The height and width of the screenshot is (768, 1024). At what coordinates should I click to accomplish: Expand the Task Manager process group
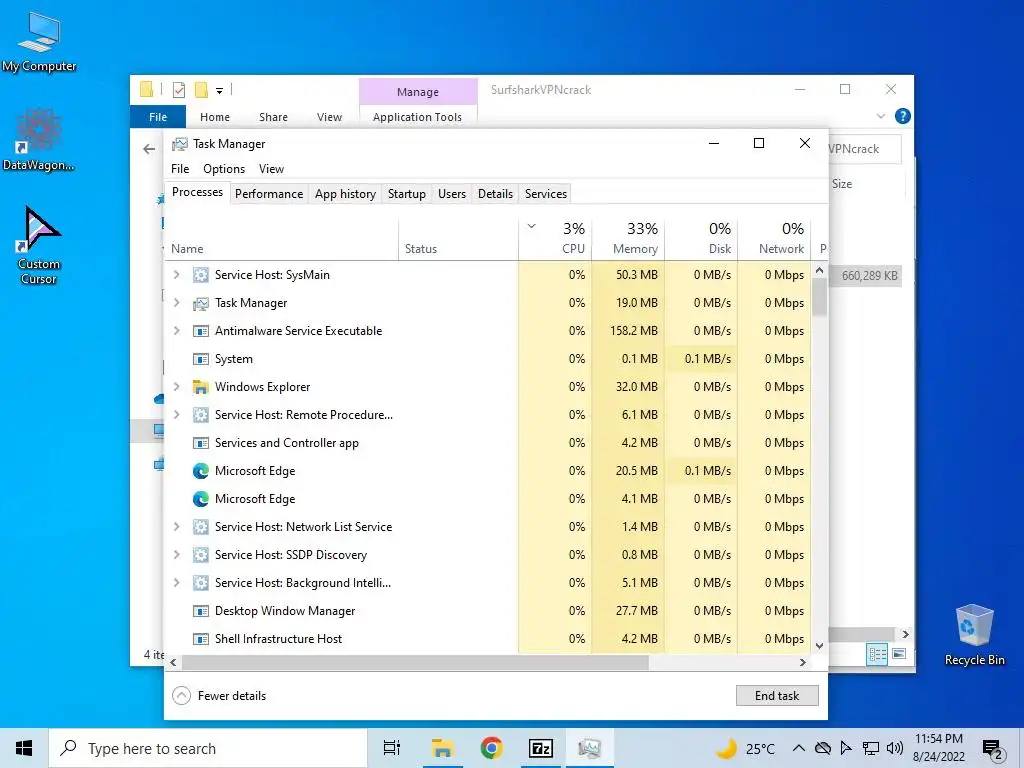[x=176, y=303]
